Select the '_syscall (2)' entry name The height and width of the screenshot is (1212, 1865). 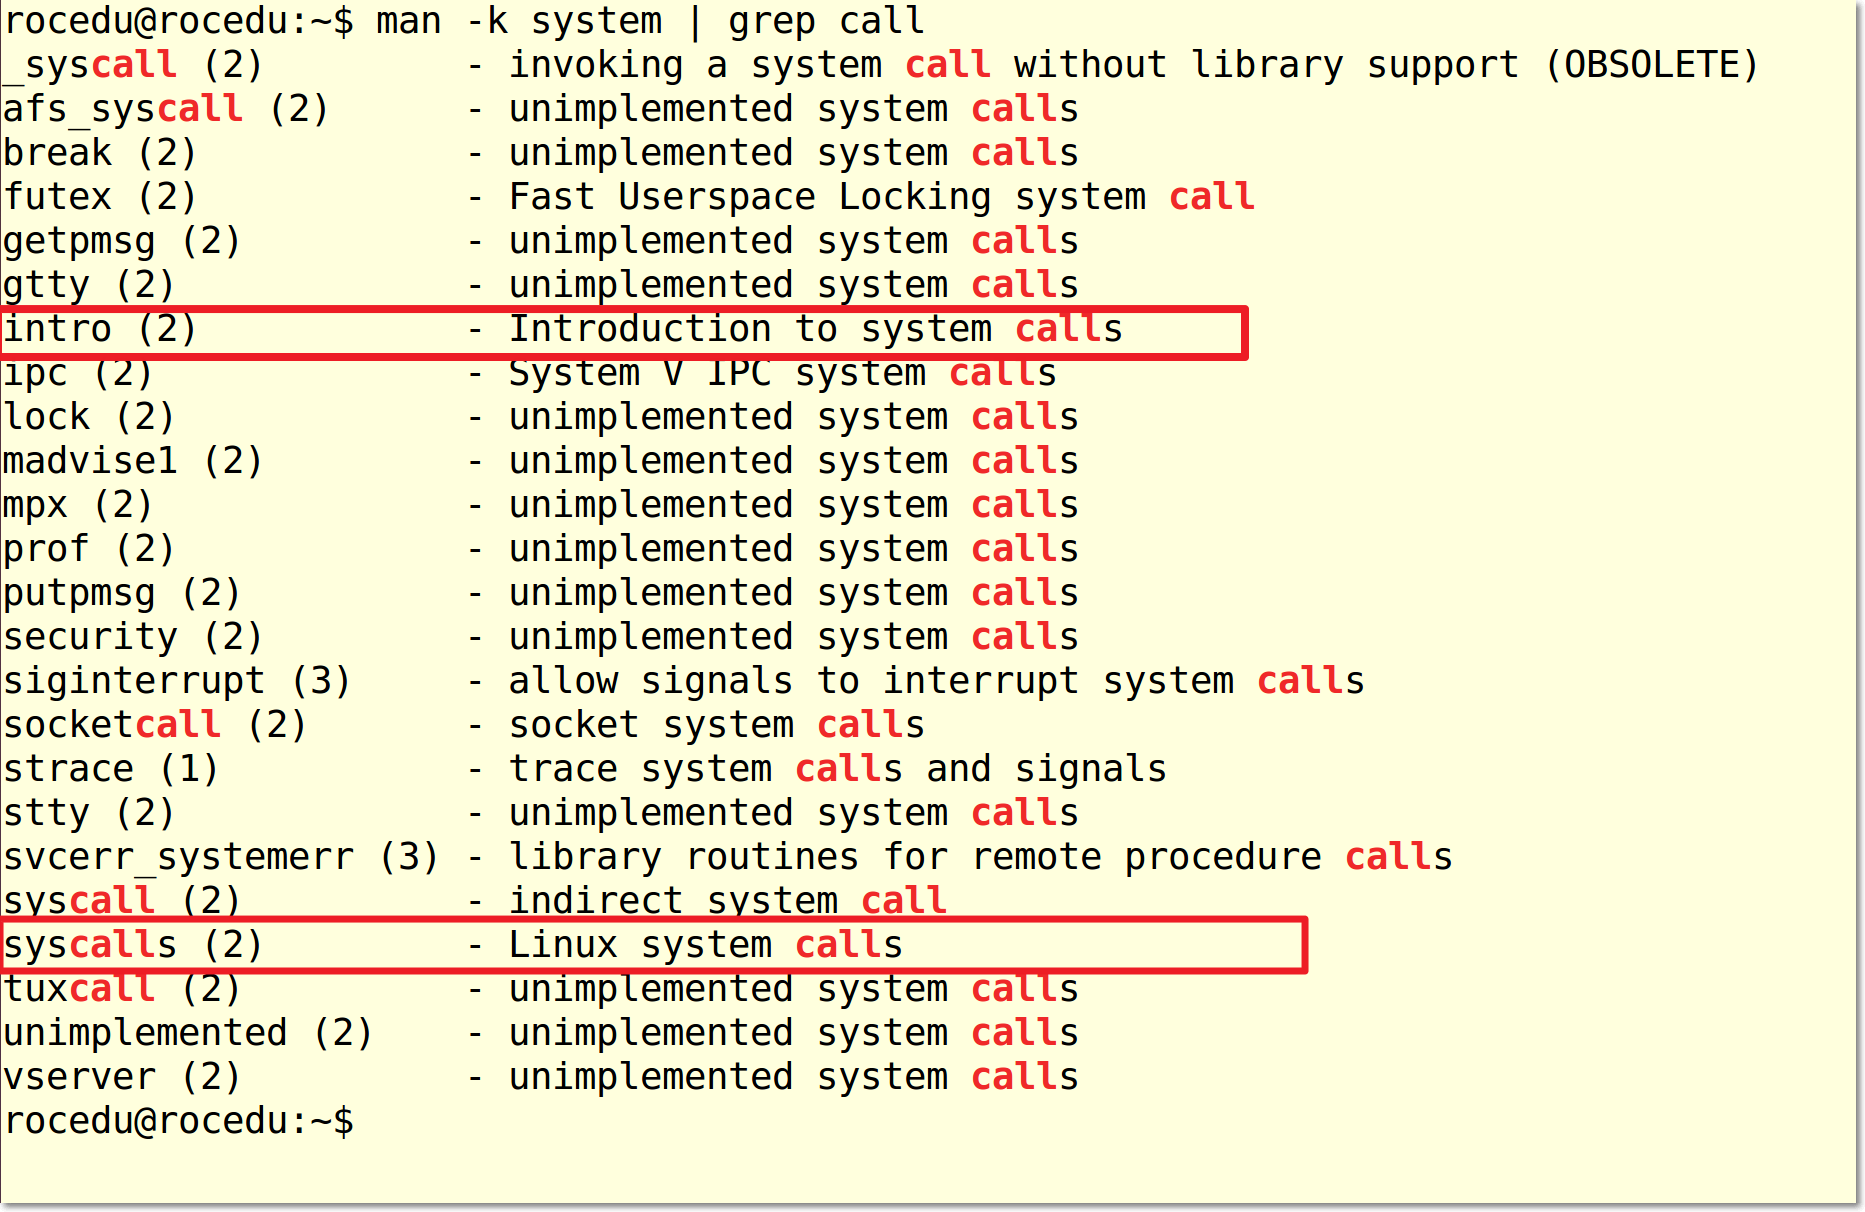[x=133, y=65]
